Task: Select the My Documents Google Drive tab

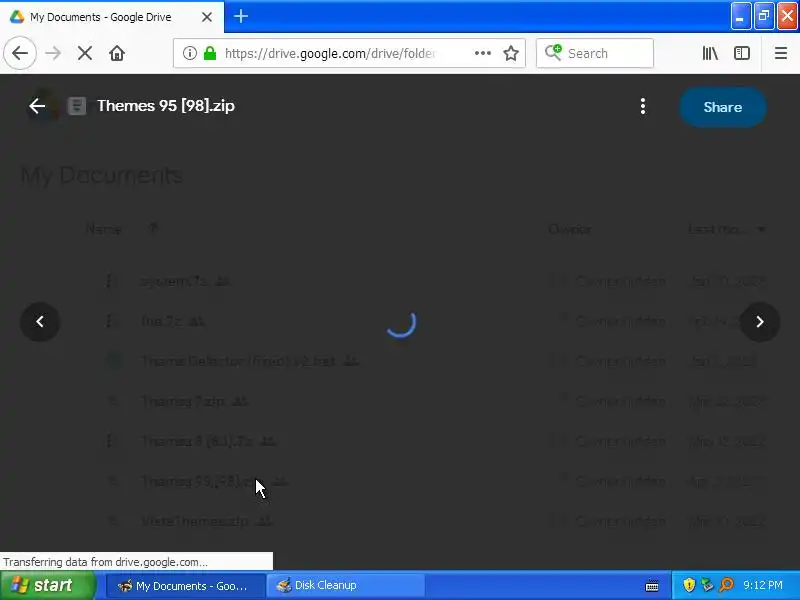Action: (112, 17)
